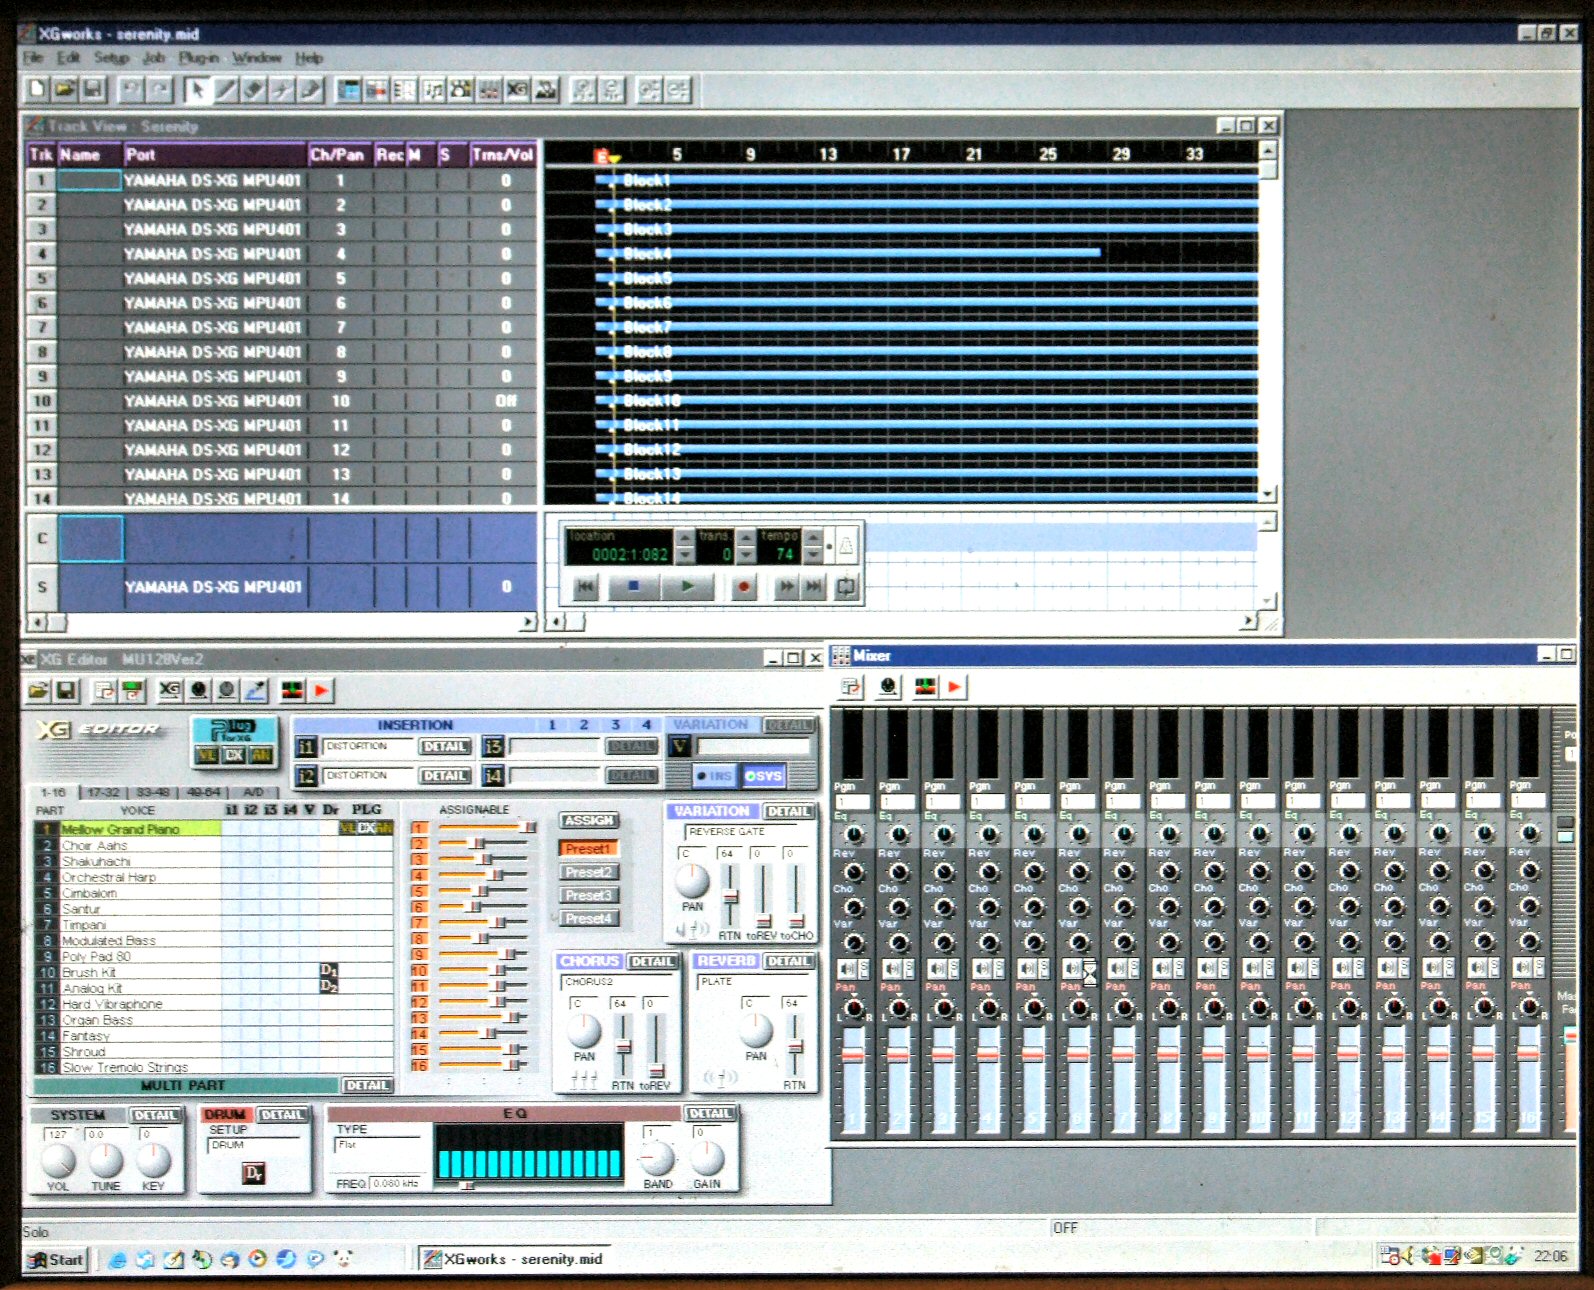The height and width of the screenshot is (1290, 1594).
Task: Open the File menu
Action: tap(33, 58)
